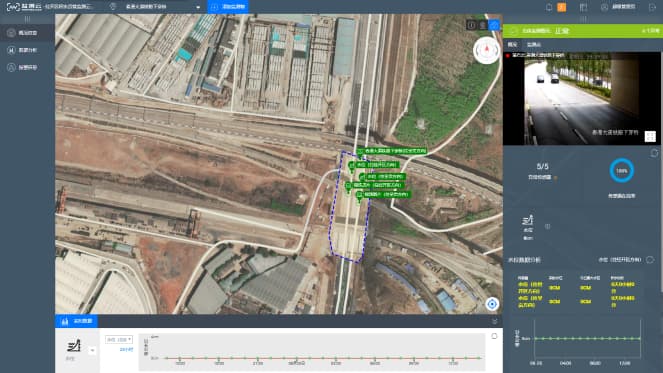Viewport: 663px width, 373px height.
Task: Select the second item in the left sidebar
Action: point(27,50)
